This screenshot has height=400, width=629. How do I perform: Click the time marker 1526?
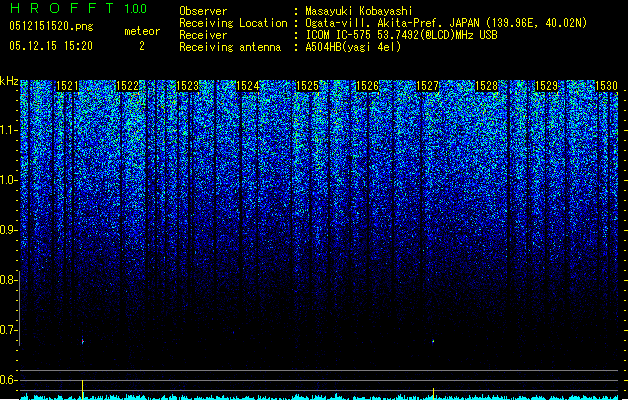tap(367, 86)
